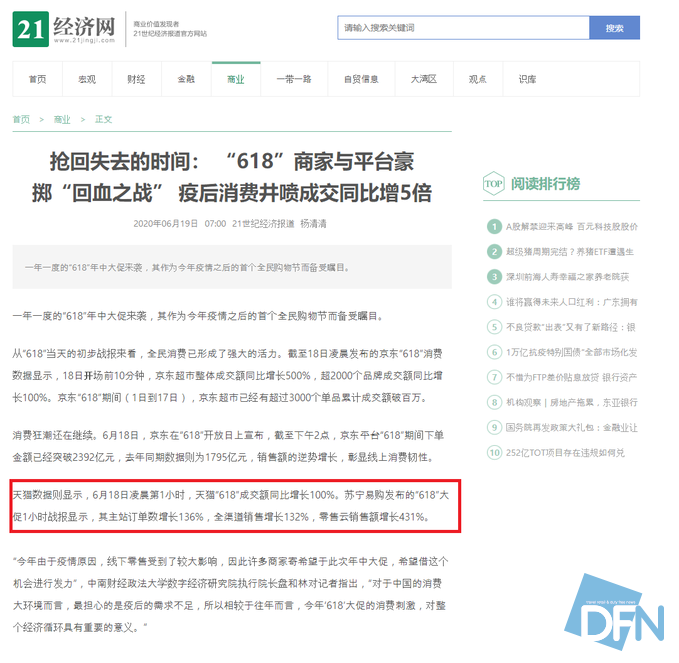Click the gray summary box text
The width and height of the screenshot is (679, 663).
(x=188, y=268)
